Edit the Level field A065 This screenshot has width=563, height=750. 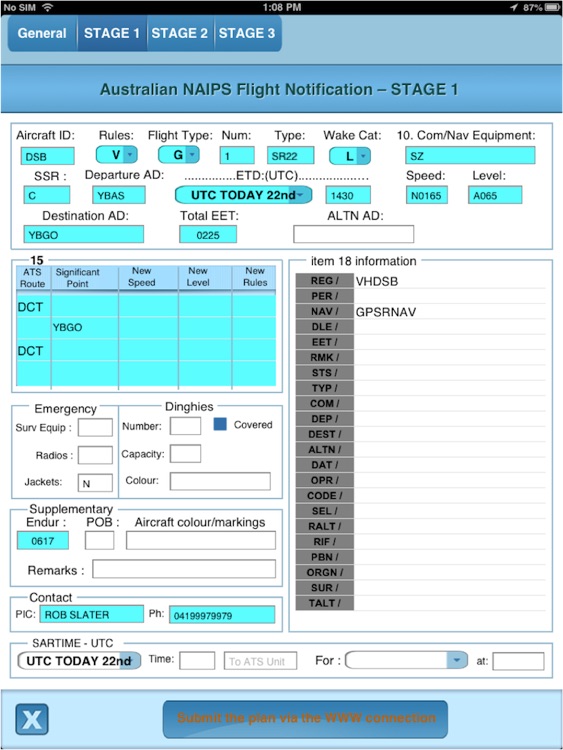point(495,195)
